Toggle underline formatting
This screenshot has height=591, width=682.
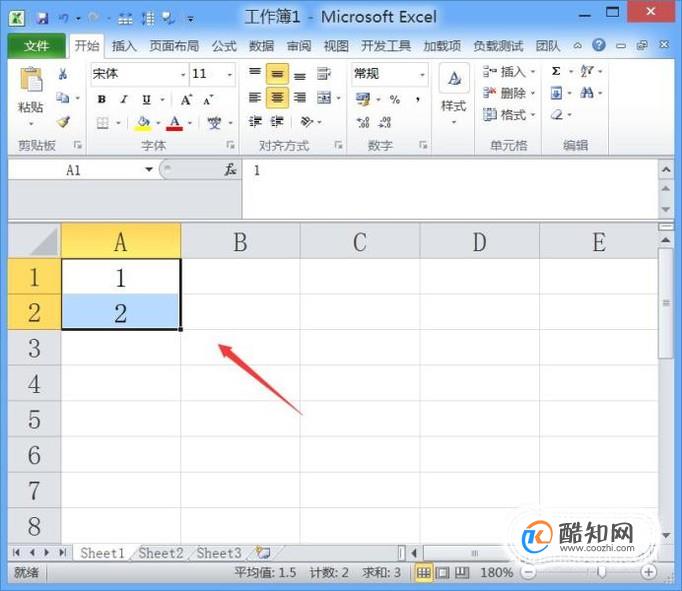(x=147, y=100)
